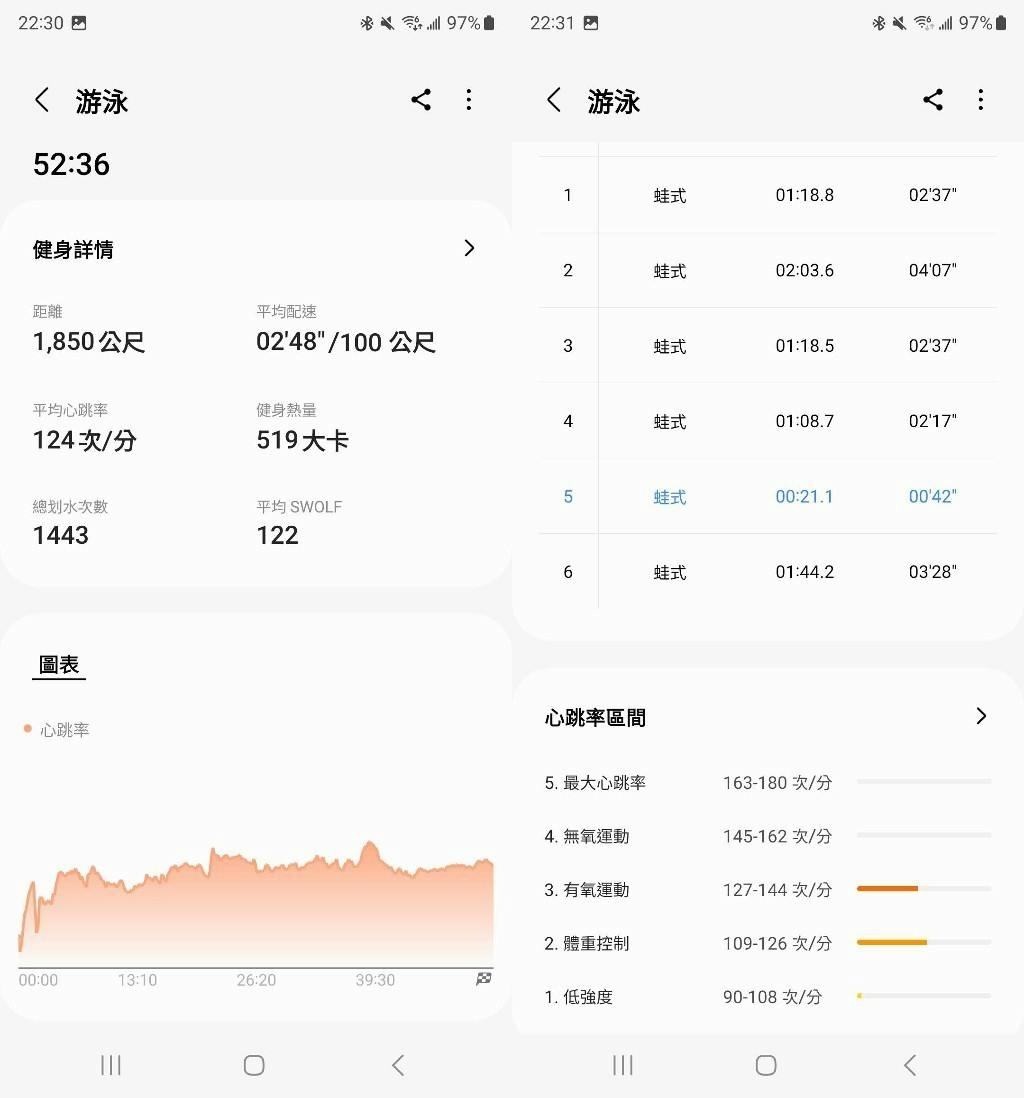Screen dimensions: 1024x1098
Task: Tap home button on left phone
Action: pos(254,1065)
